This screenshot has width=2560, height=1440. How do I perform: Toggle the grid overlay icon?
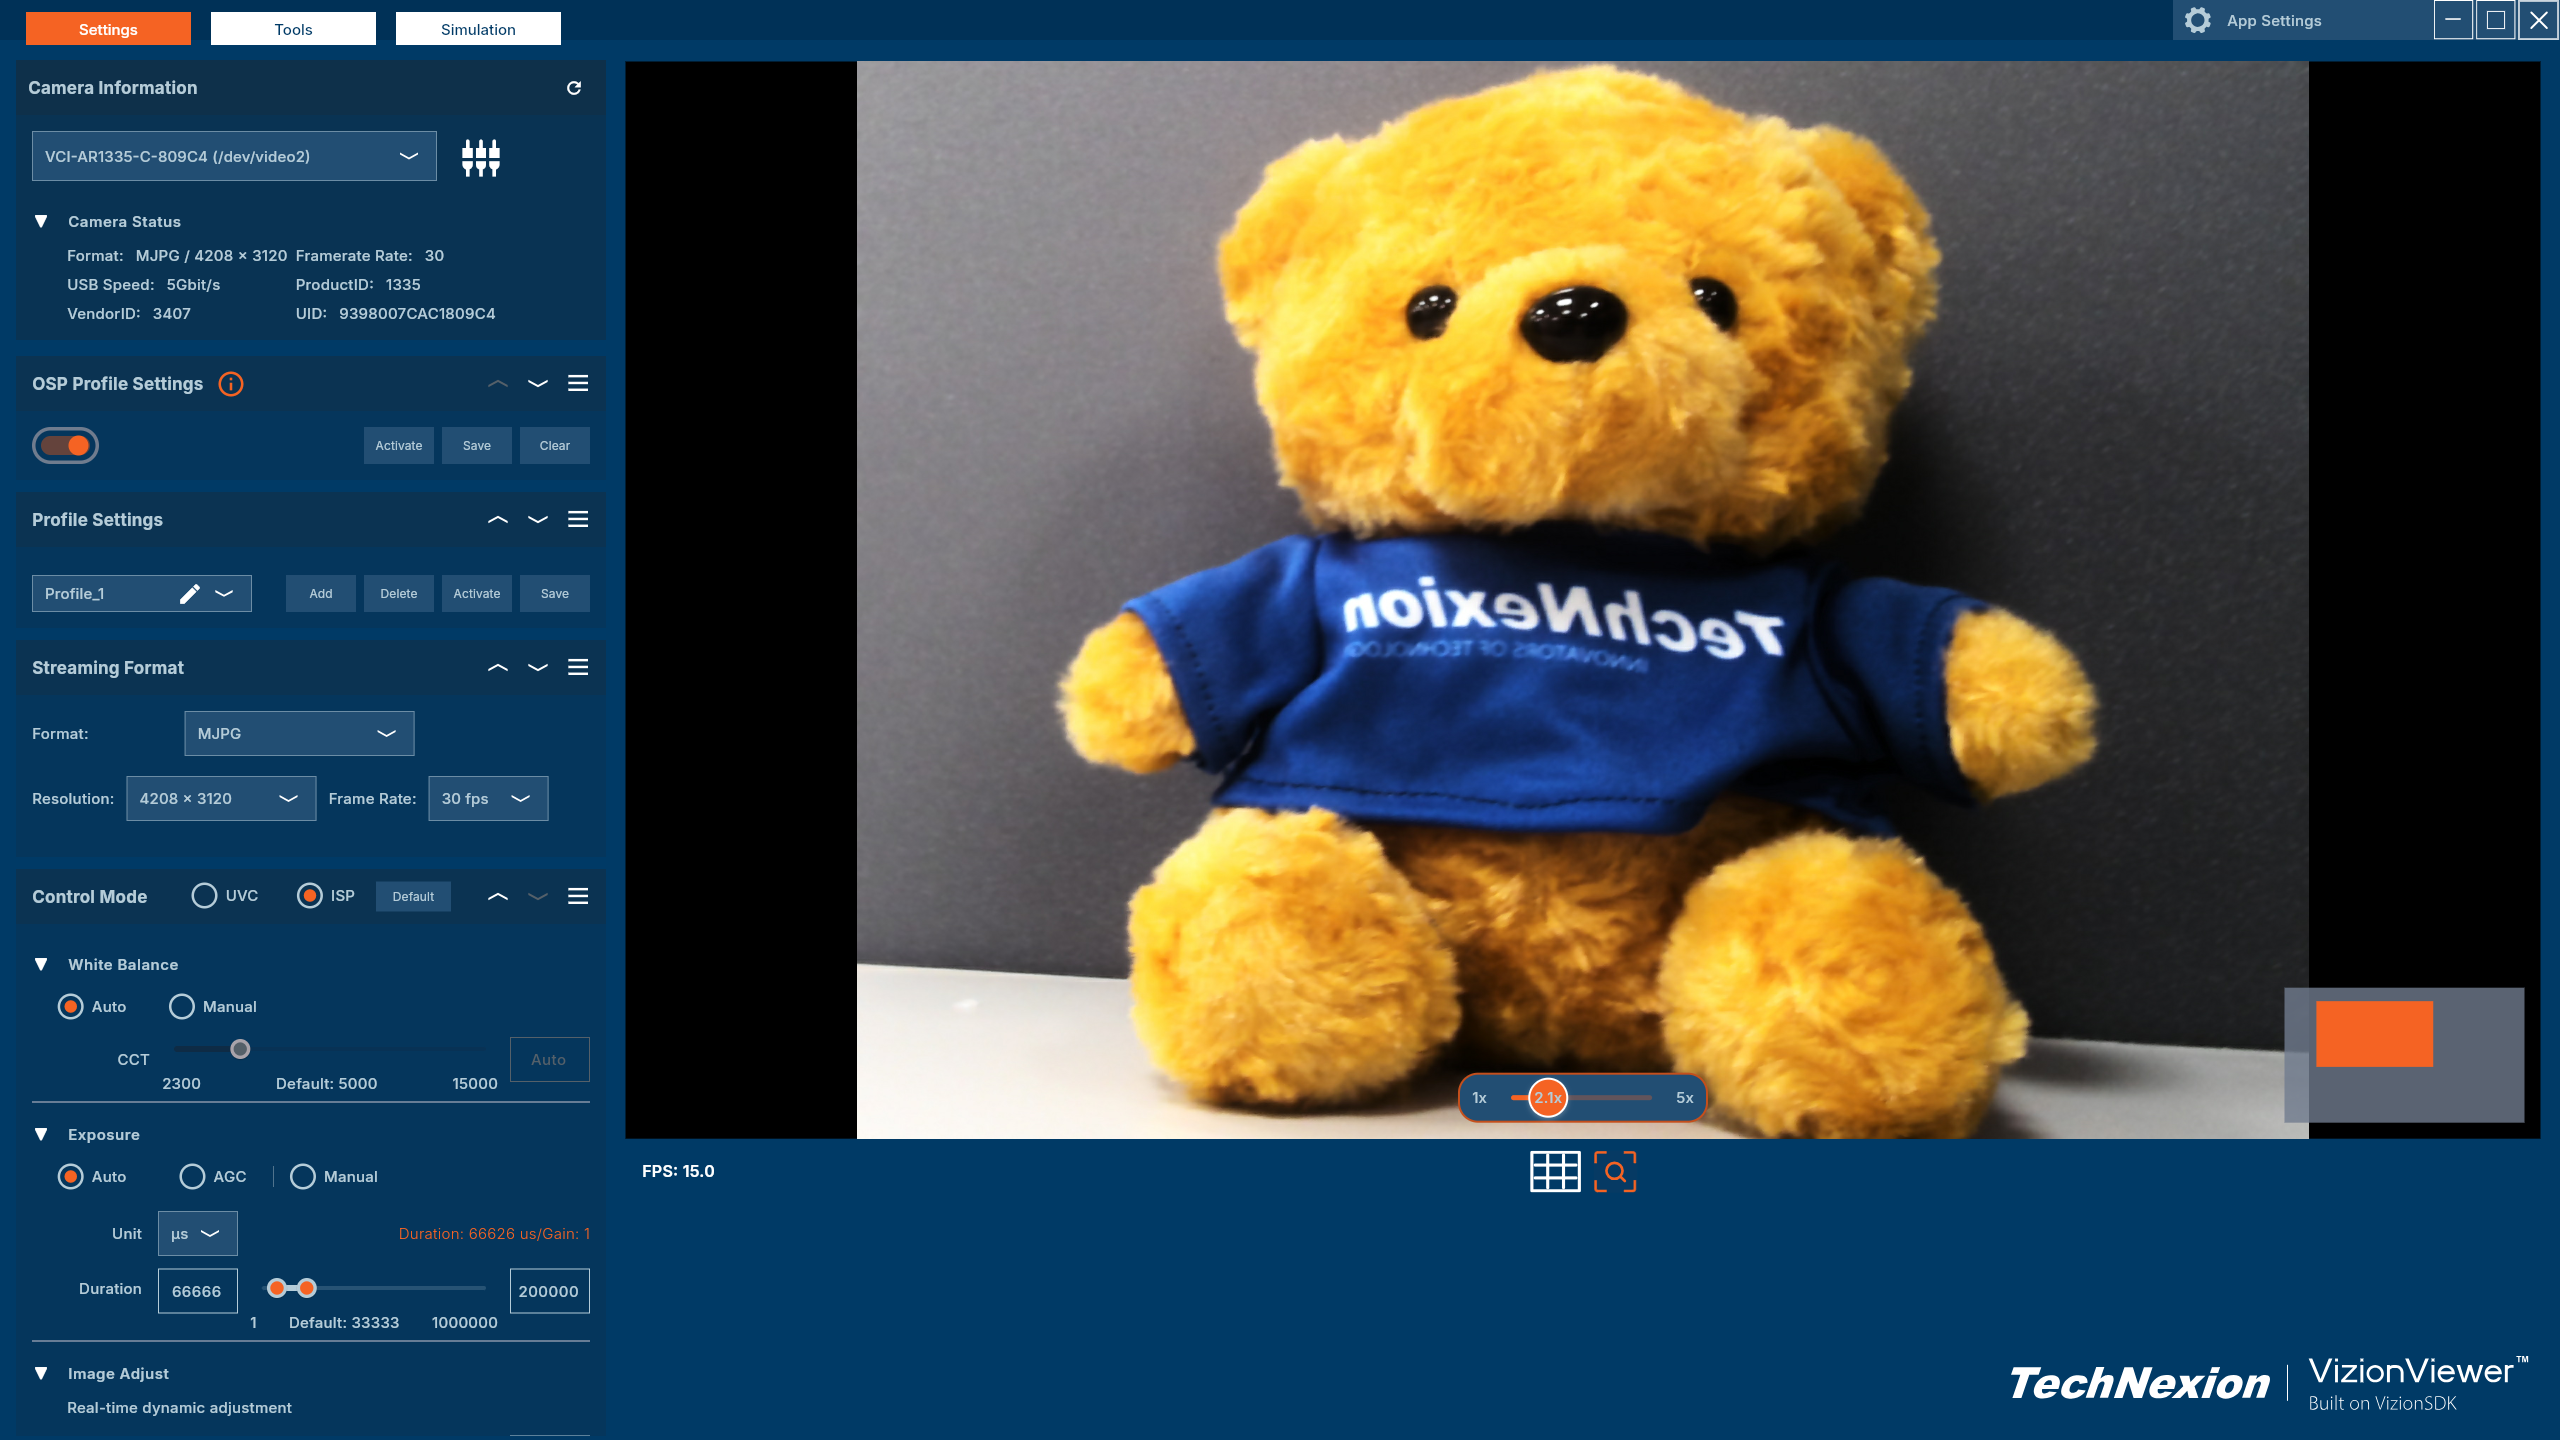click(1554, 1171)
